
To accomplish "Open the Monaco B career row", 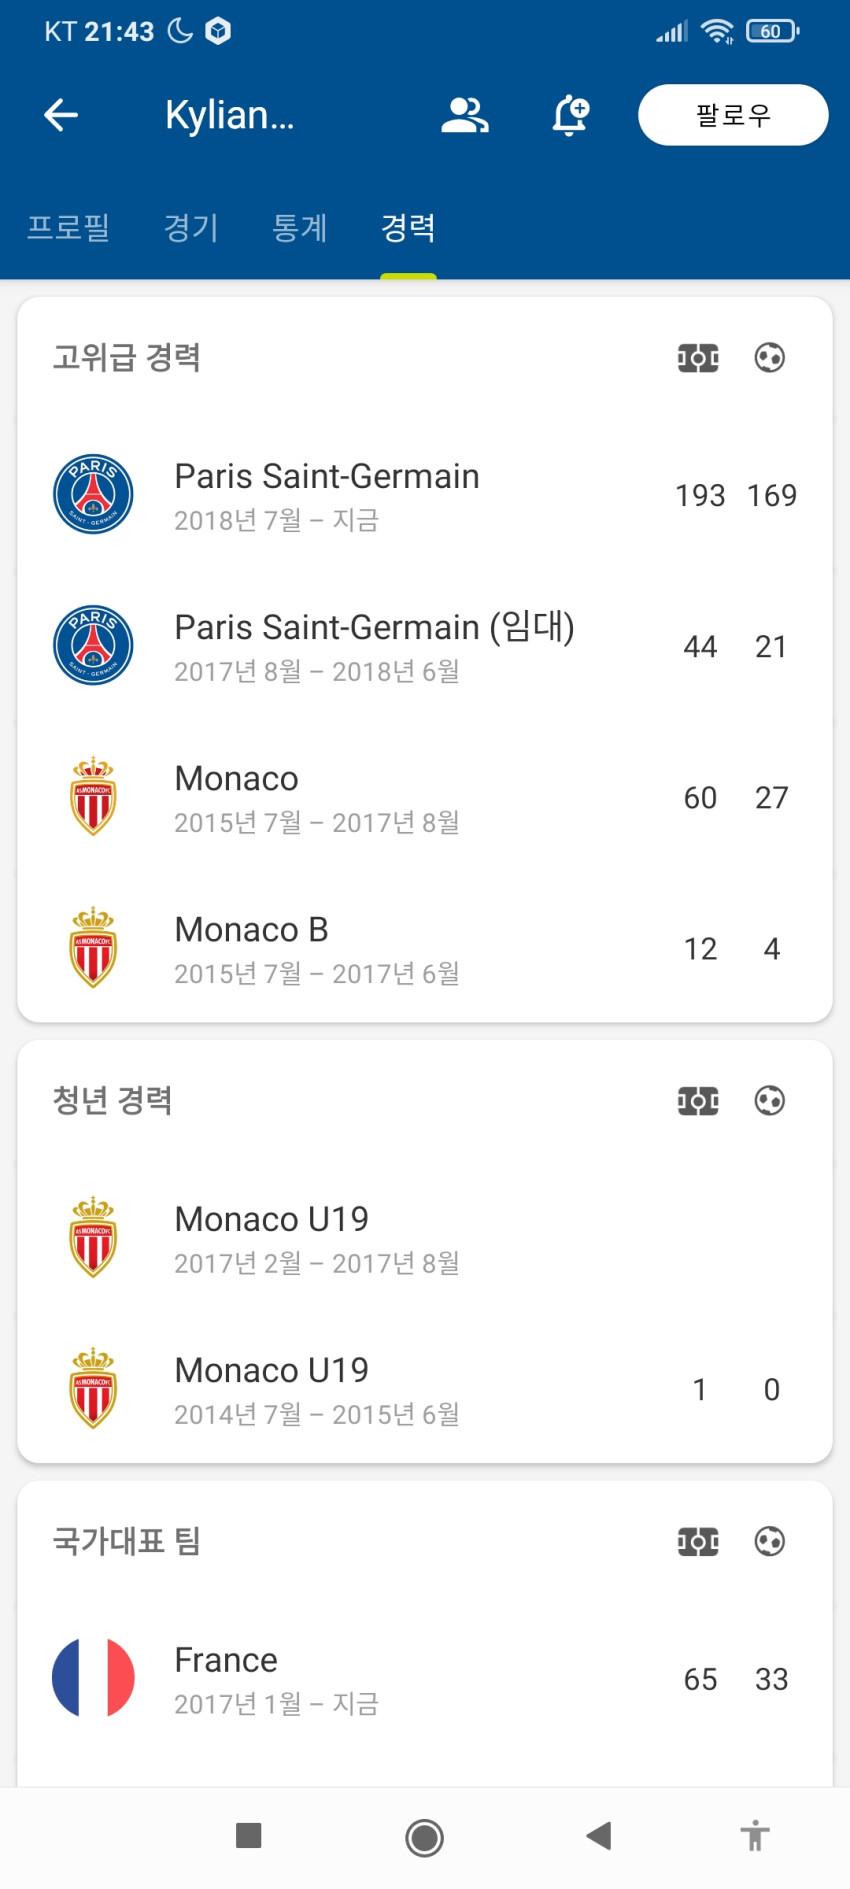I will [425, 948].
